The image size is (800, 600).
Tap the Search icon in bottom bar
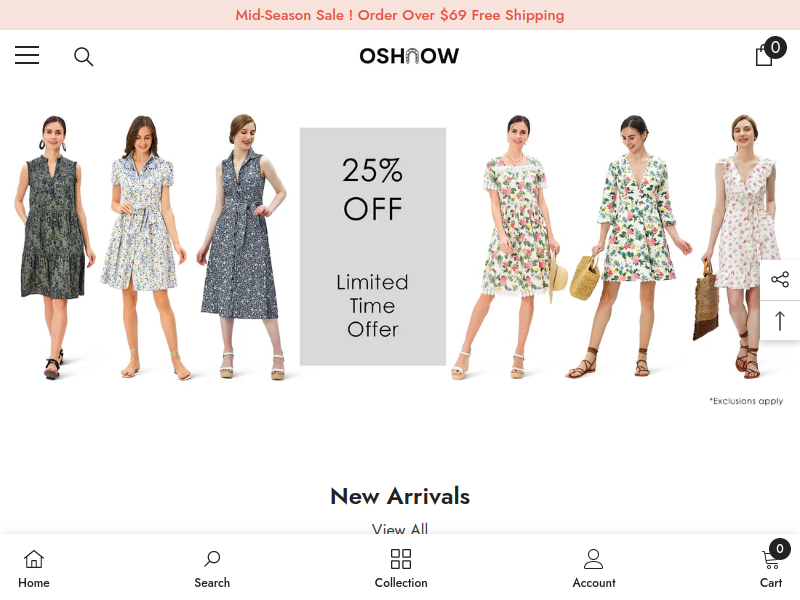212,568
